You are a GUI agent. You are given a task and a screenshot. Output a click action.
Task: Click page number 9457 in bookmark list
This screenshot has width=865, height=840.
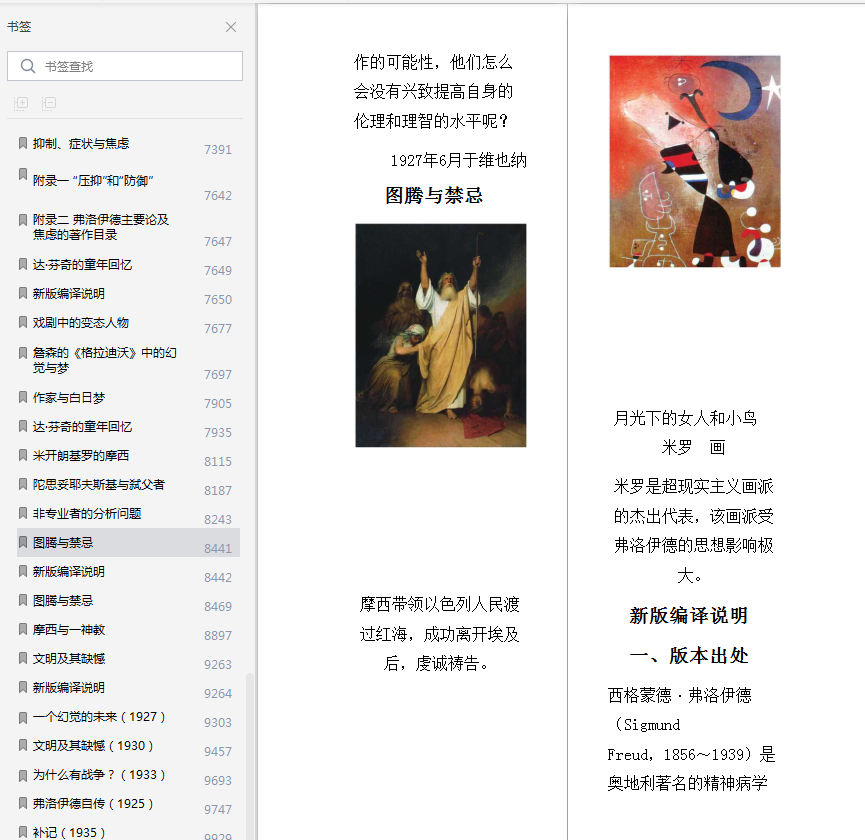[218, 752]
